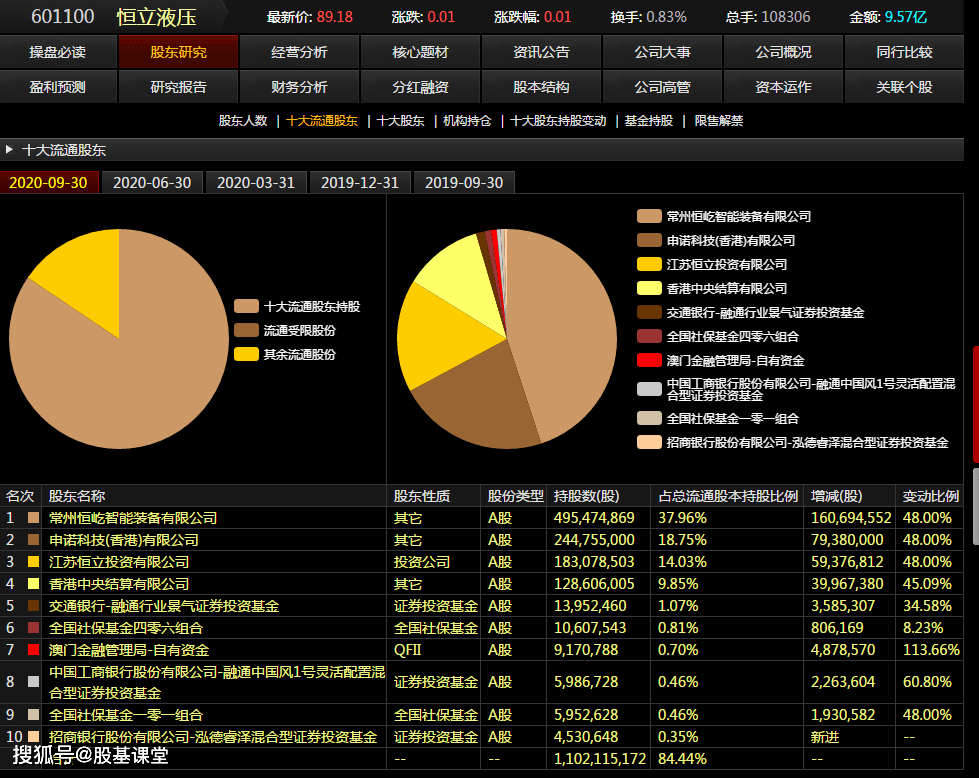
Task: Open the 操盘必读 section
Action: tap(58, 52)
